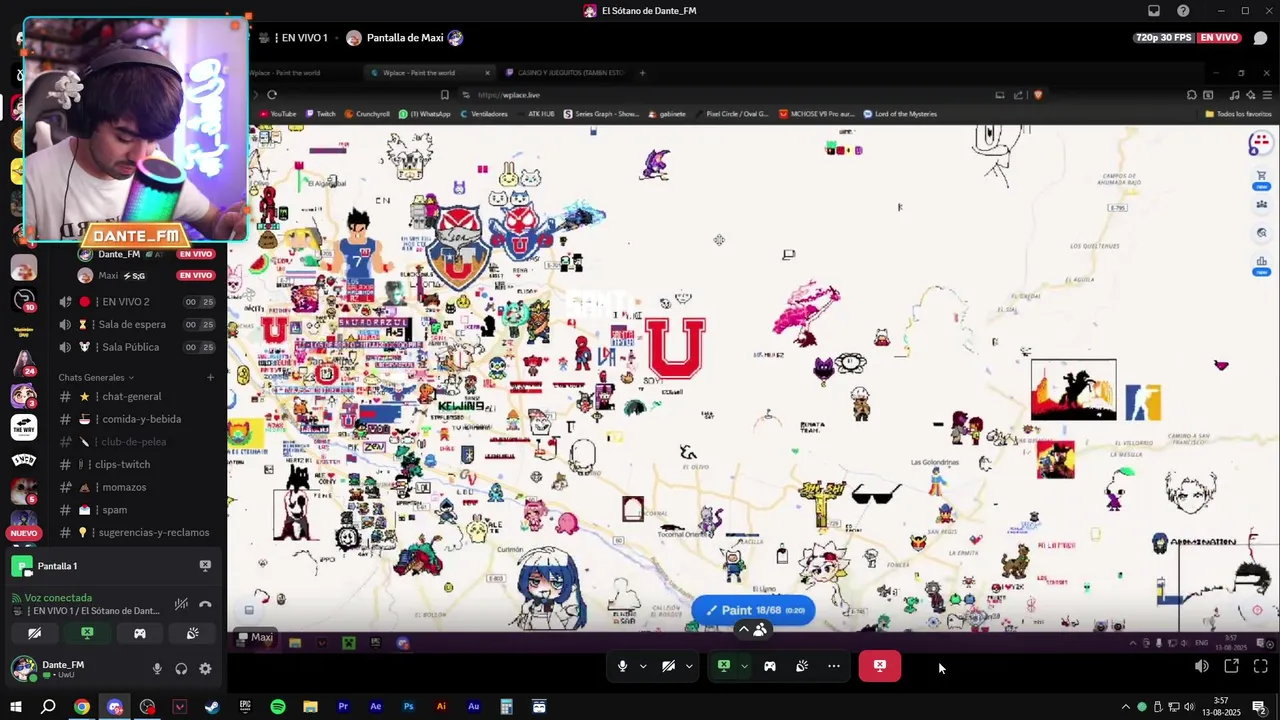
Task: Toggle screen share in stream control bar
Action: (724, 666)
